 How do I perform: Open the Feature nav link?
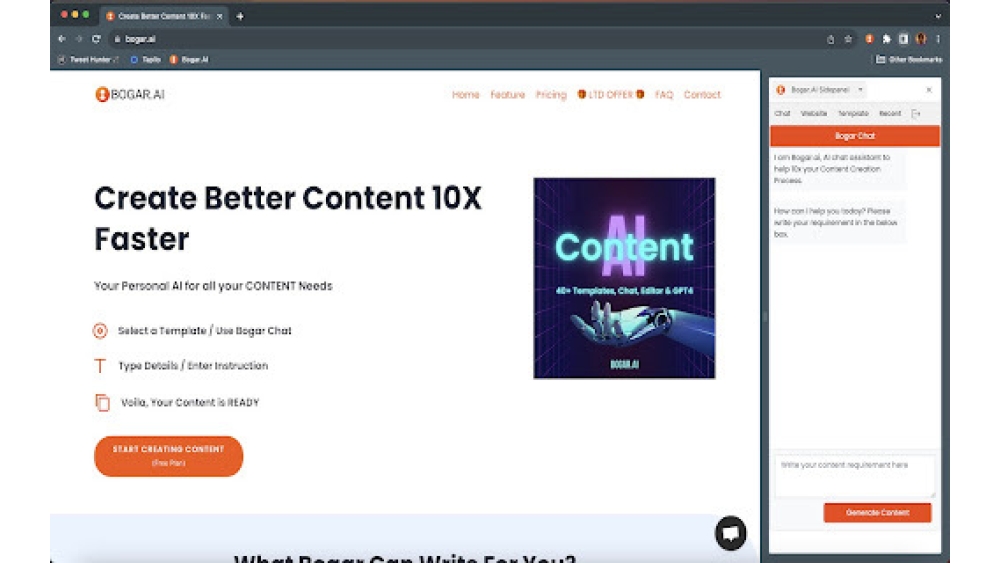(x=508, y=94)
